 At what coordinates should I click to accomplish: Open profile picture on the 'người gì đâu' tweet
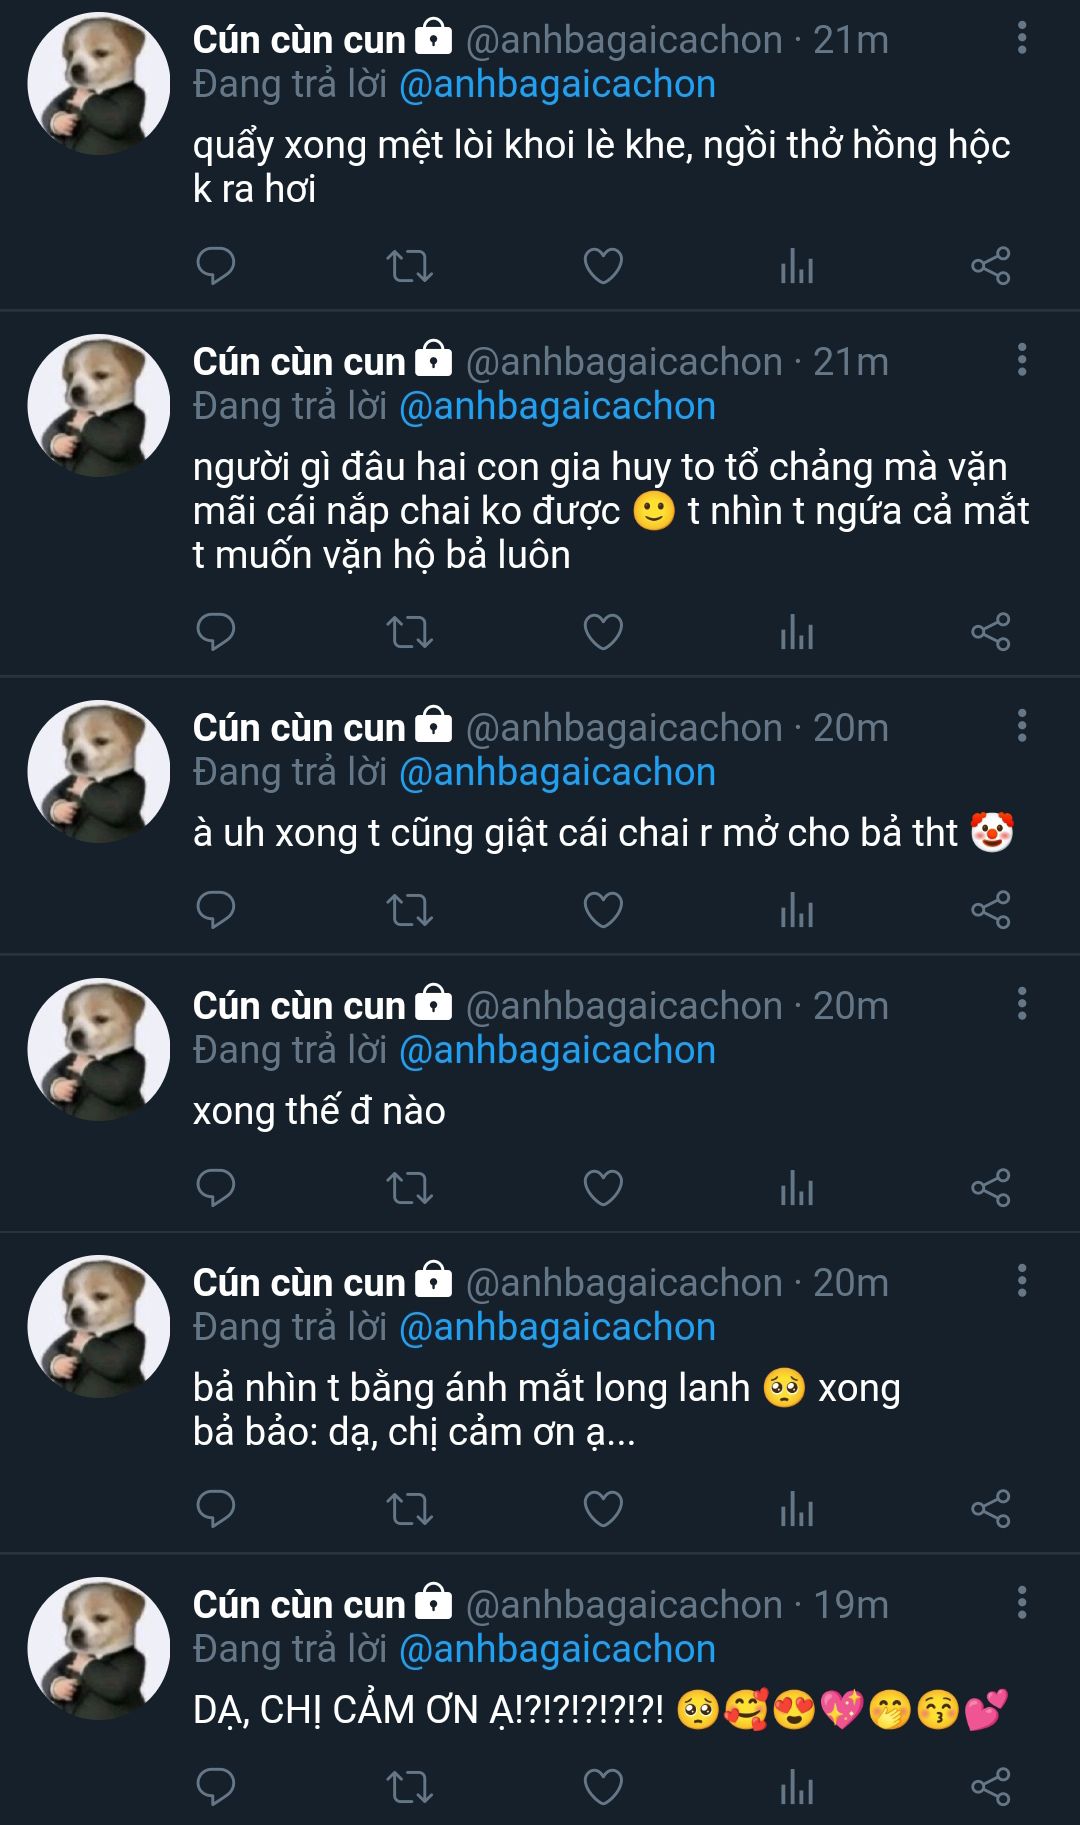[x=98, y=405]
